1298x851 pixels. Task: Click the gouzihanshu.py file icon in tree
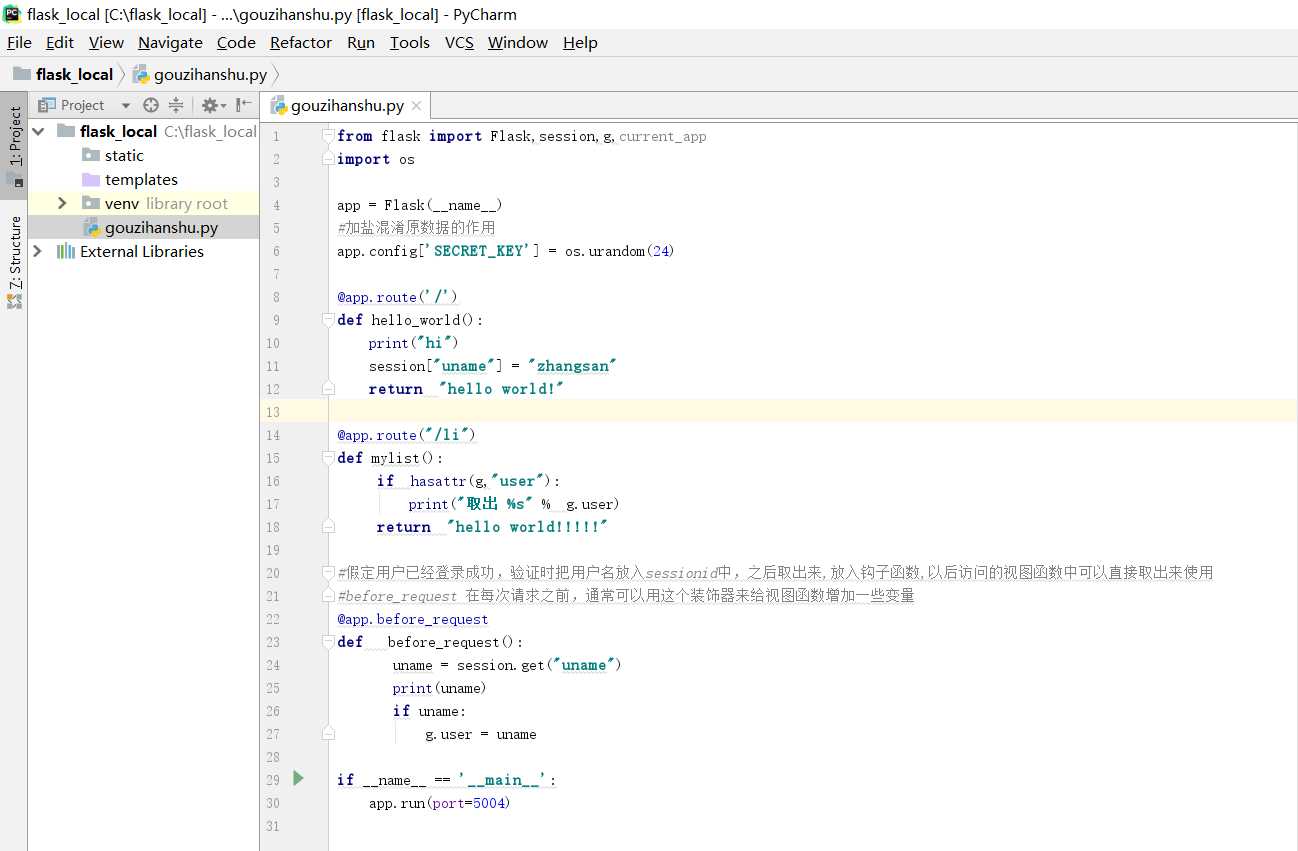(x=91, y=227)
